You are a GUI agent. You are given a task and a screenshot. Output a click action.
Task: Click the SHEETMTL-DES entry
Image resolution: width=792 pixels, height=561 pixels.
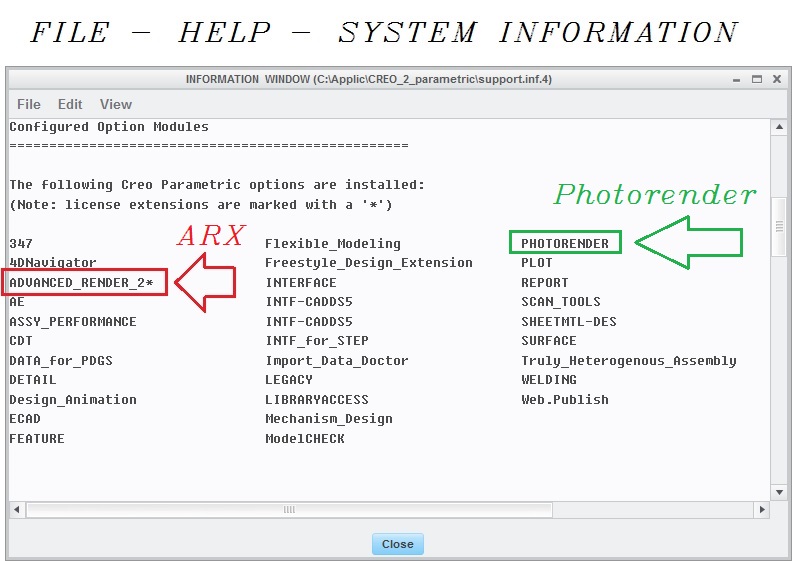pyautogui.click(x=569, y=322)
